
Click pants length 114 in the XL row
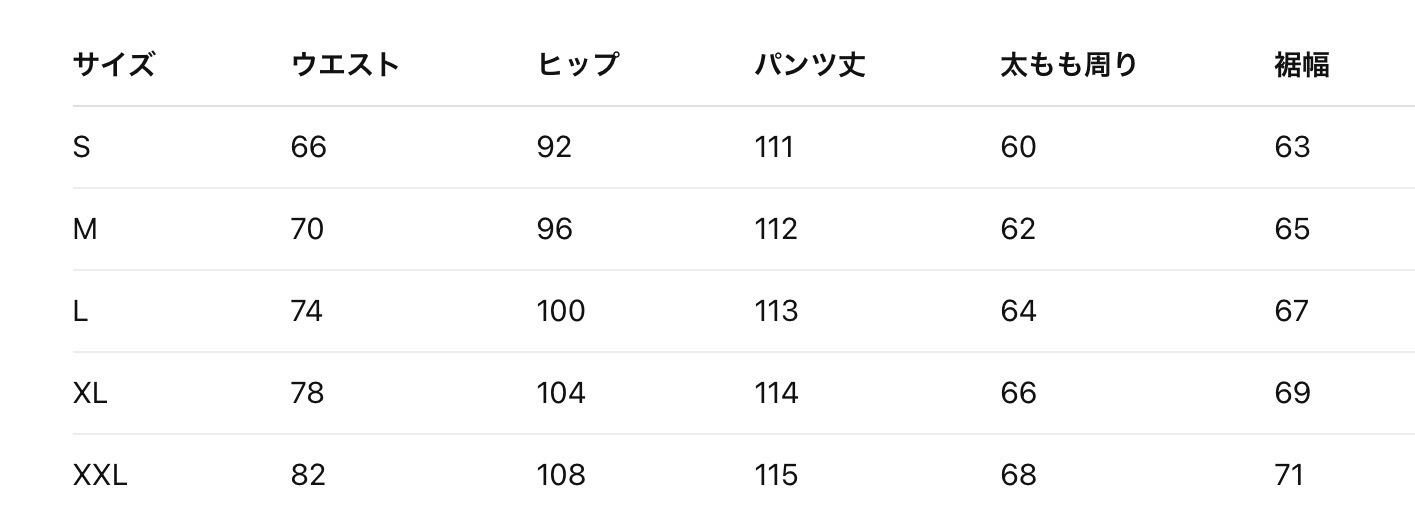pos(776,394)
